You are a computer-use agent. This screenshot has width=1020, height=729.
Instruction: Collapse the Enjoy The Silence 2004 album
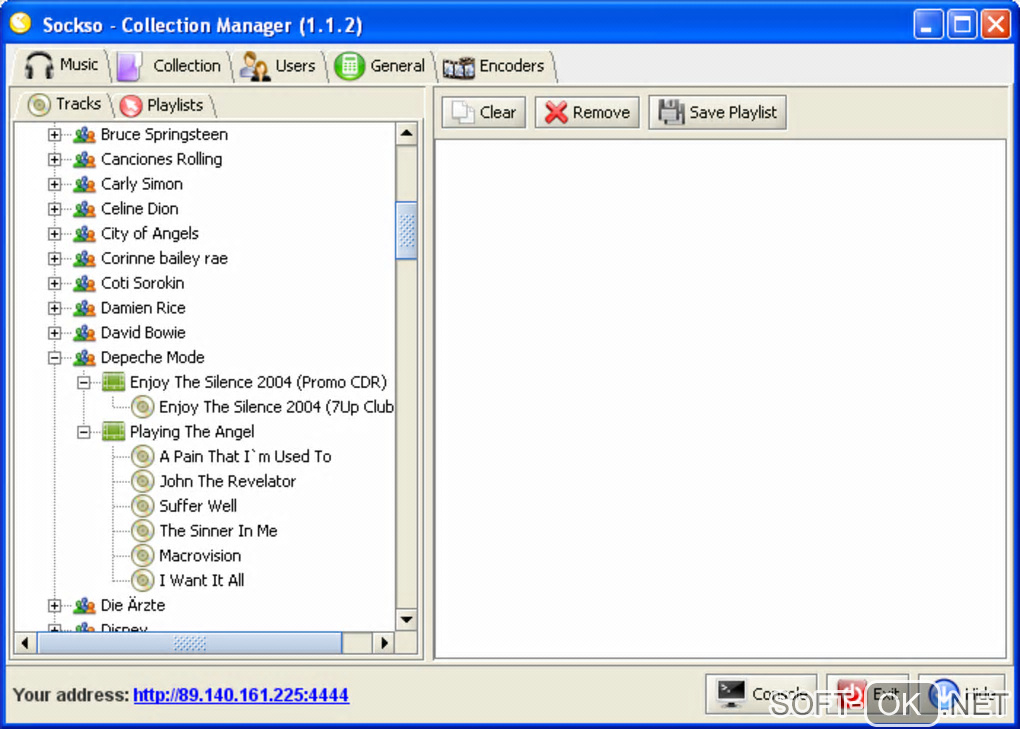coord(84,382)
